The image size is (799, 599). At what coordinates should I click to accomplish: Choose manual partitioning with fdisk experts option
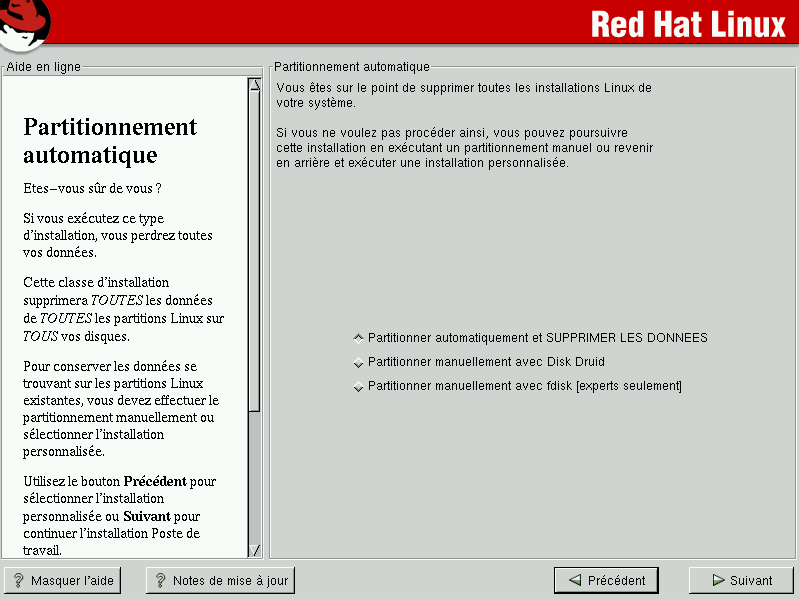[359, 386]
